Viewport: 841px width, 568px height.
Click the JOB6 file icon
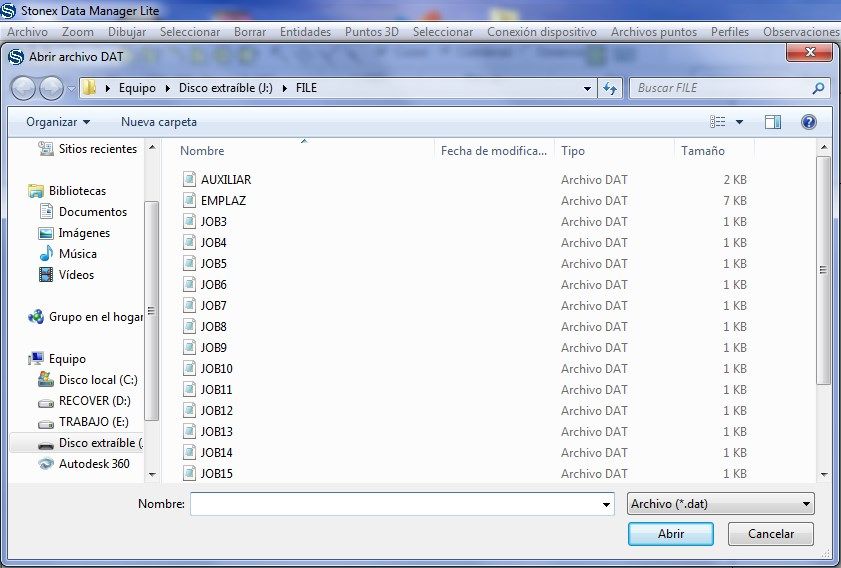pyautogui.click(x=189, y=284)
